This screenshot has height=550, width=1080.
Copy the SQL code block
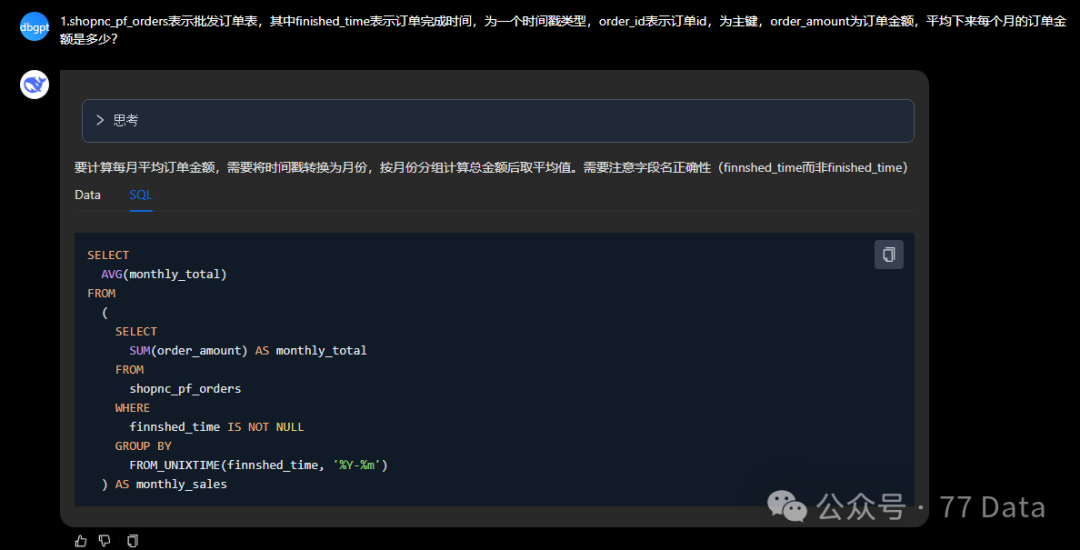[889, 255]
